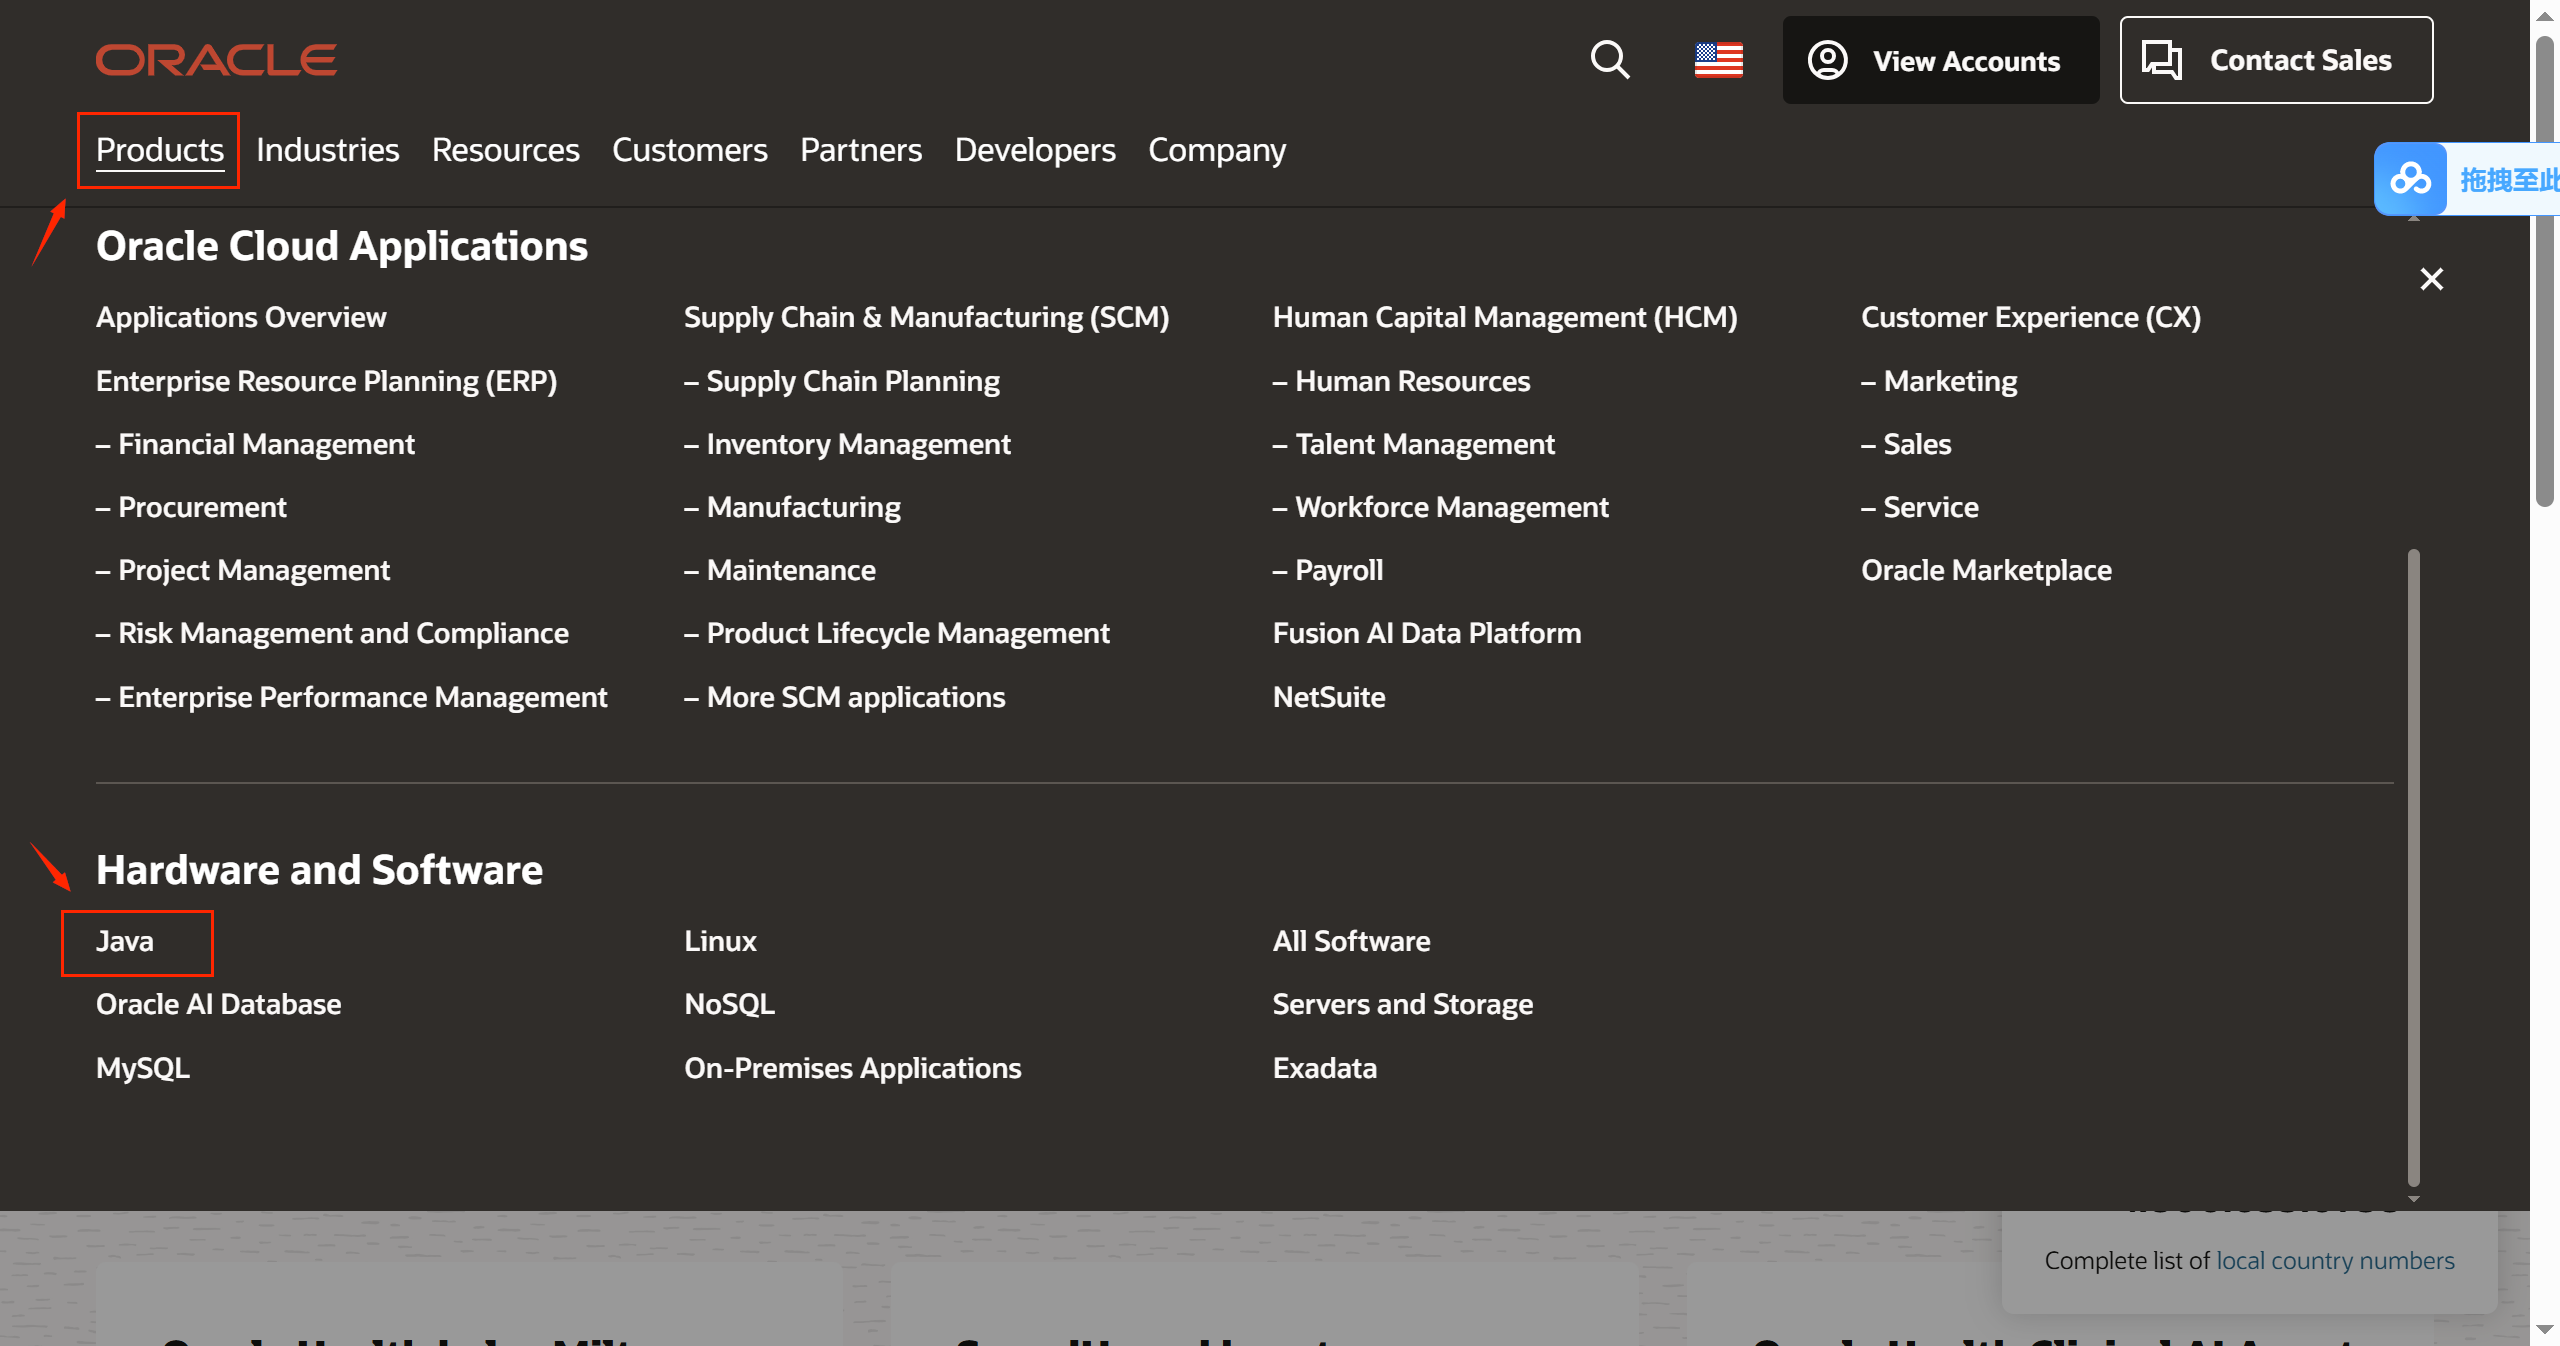Open the Company menu
Screen dimensions: 2560x1346
tap(1217, 150)
